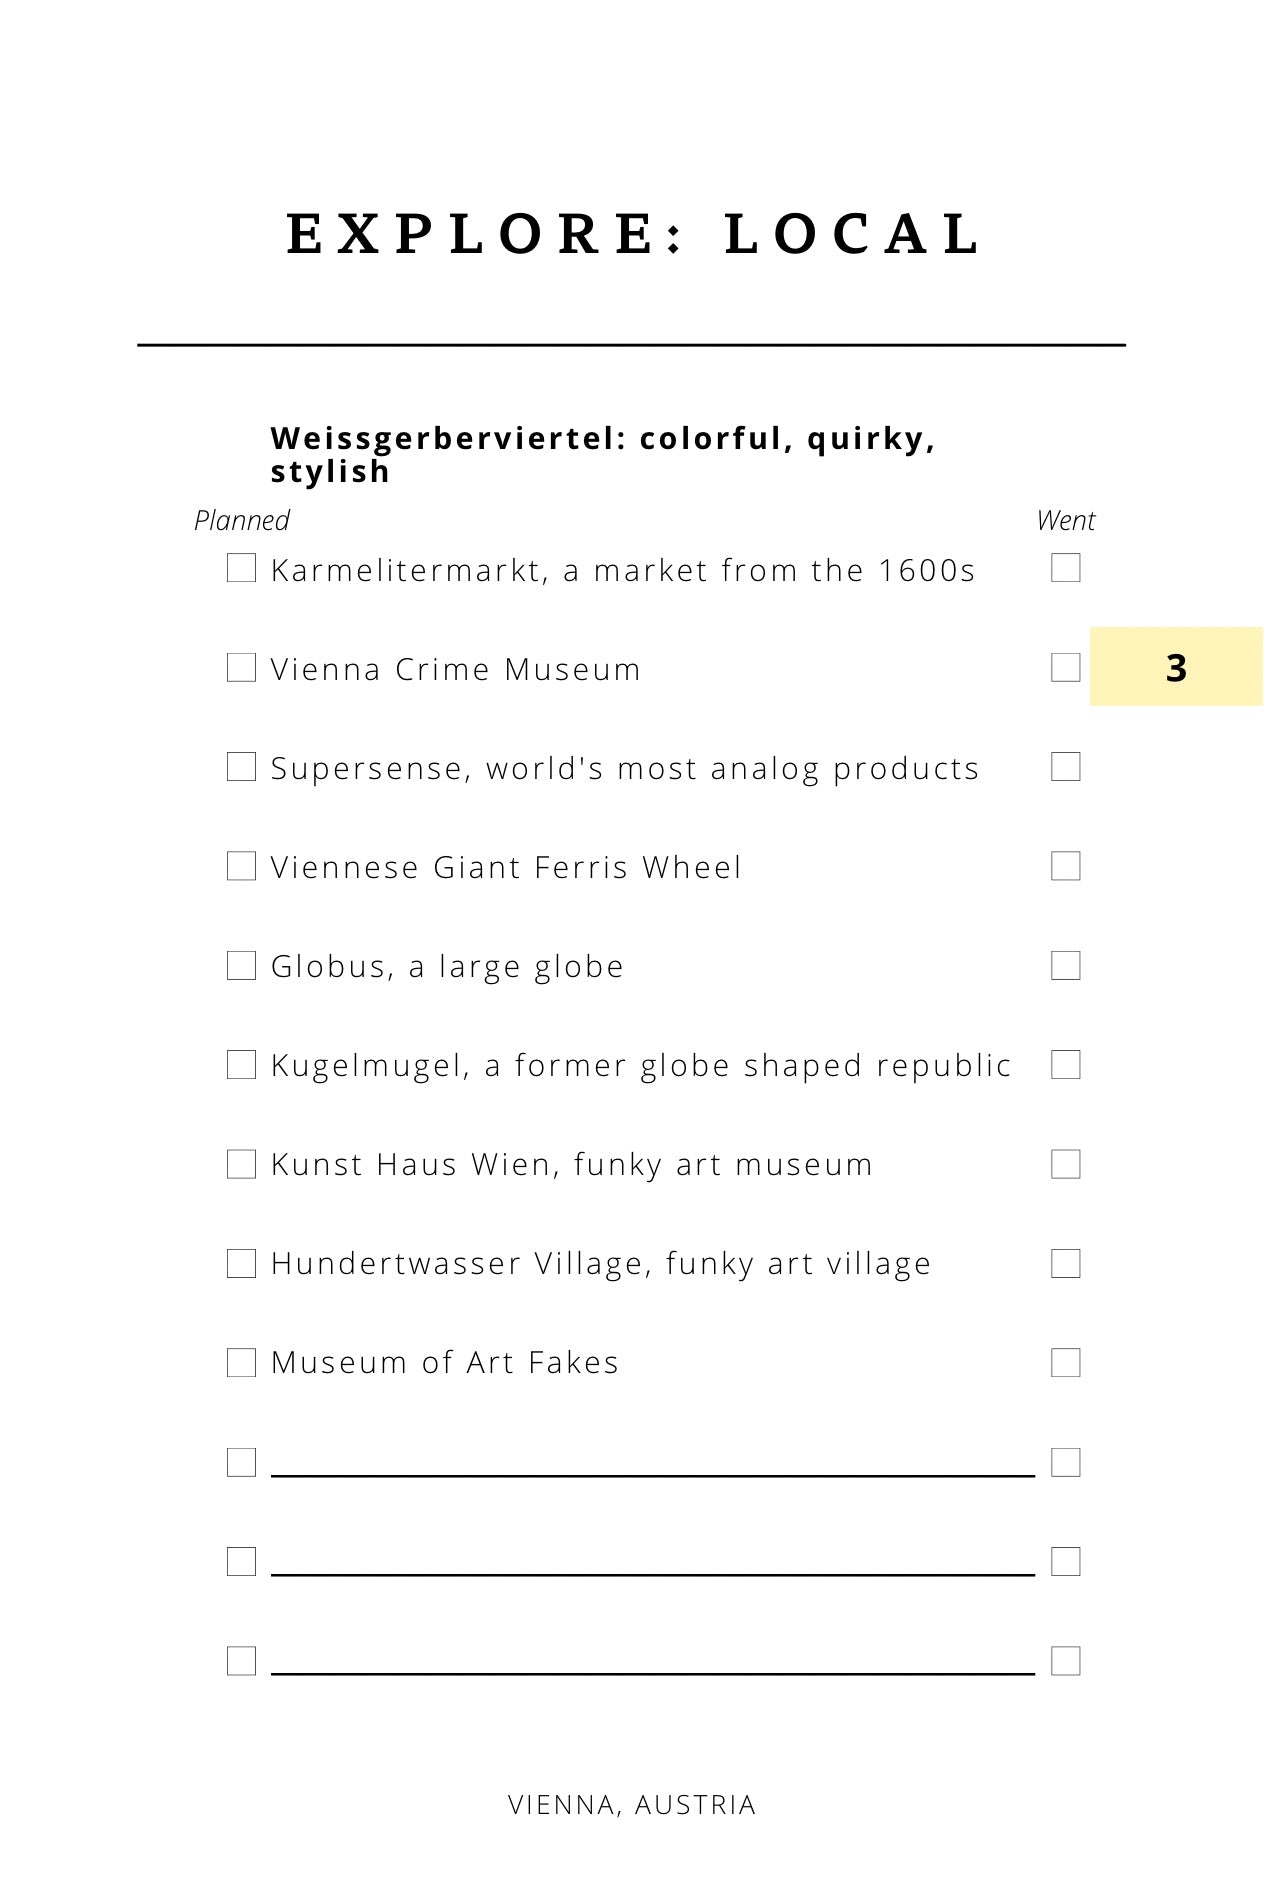Tick Went box for Vienna Crime Museum
Screen dimensions: 1264x1896
[x=1066, y=667]
